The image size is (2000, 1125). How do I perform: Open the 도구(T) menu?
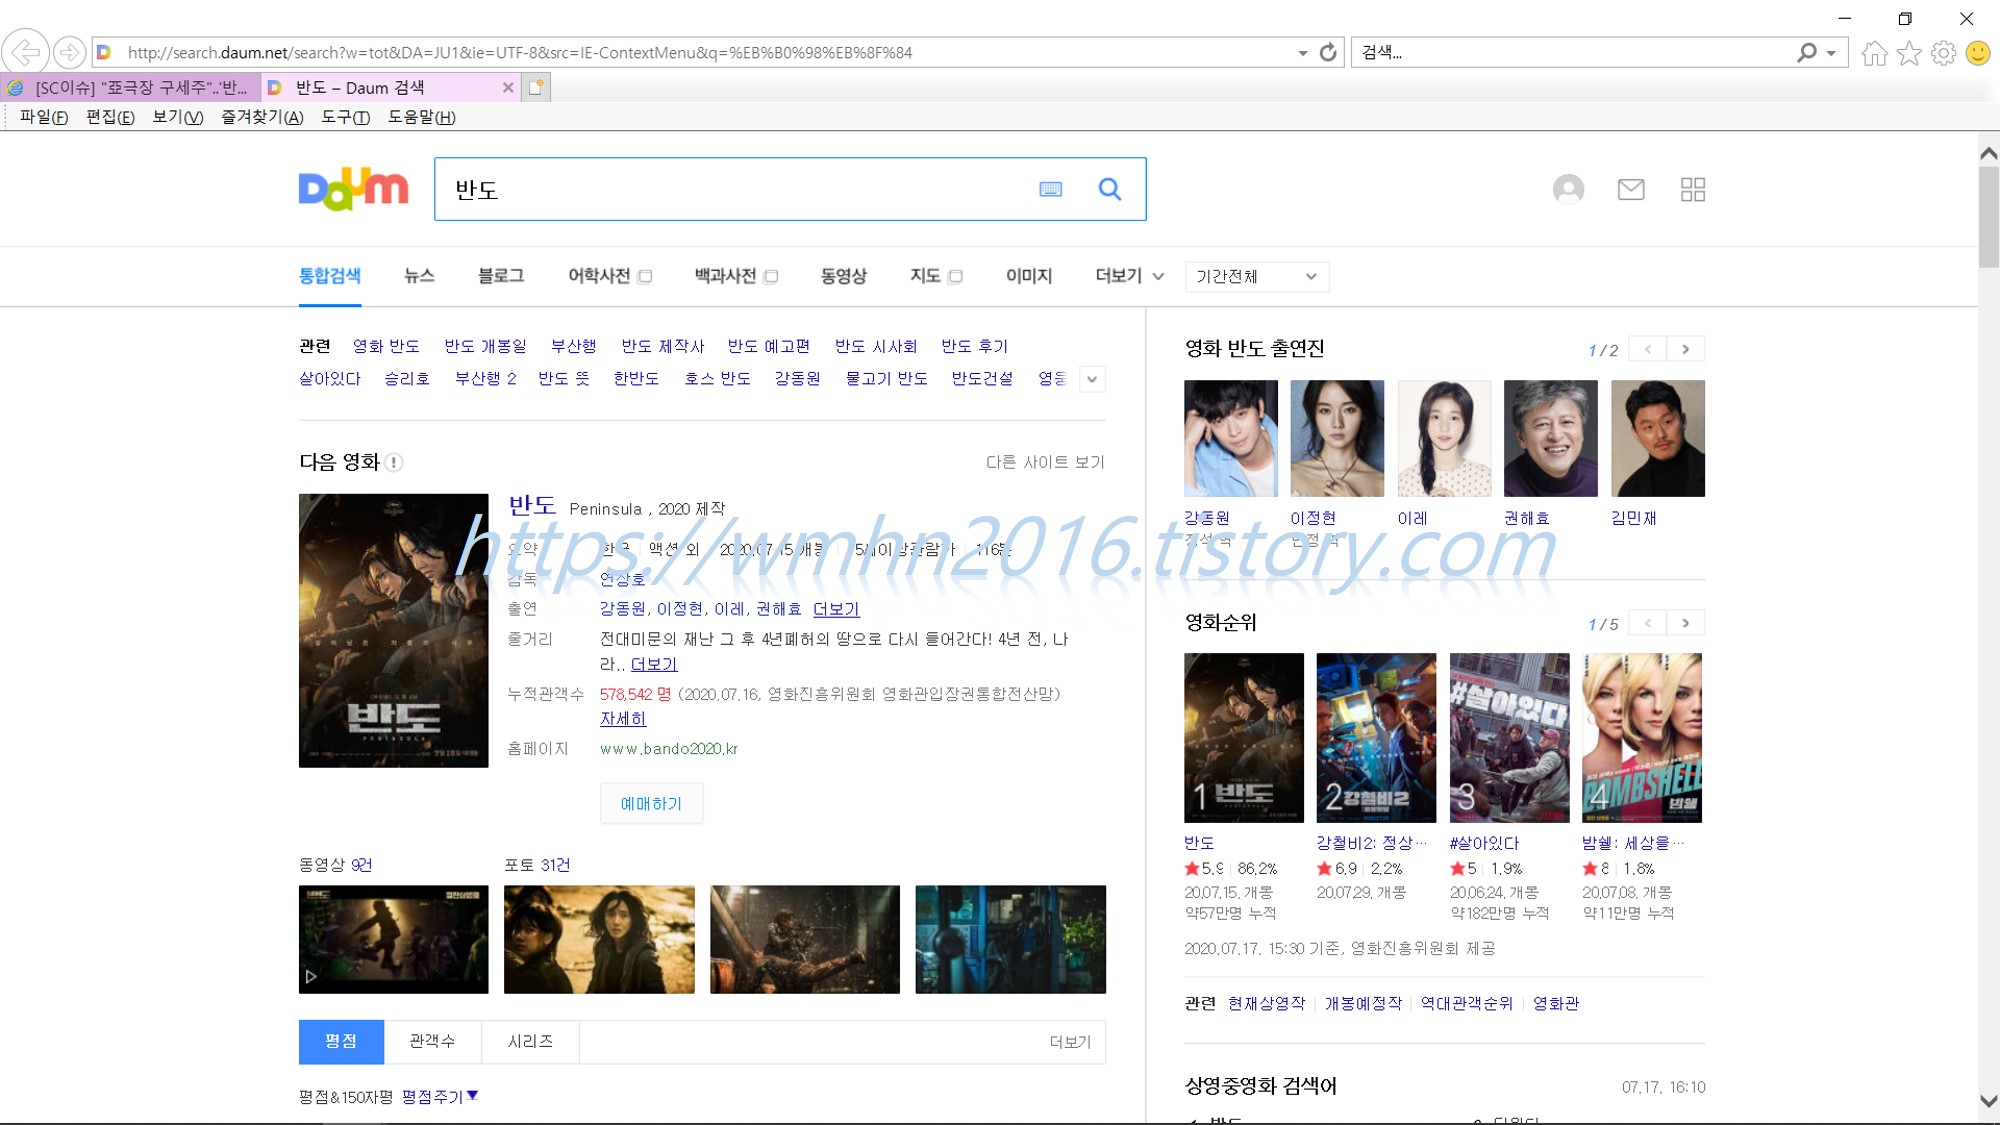(x=346, y=117)
